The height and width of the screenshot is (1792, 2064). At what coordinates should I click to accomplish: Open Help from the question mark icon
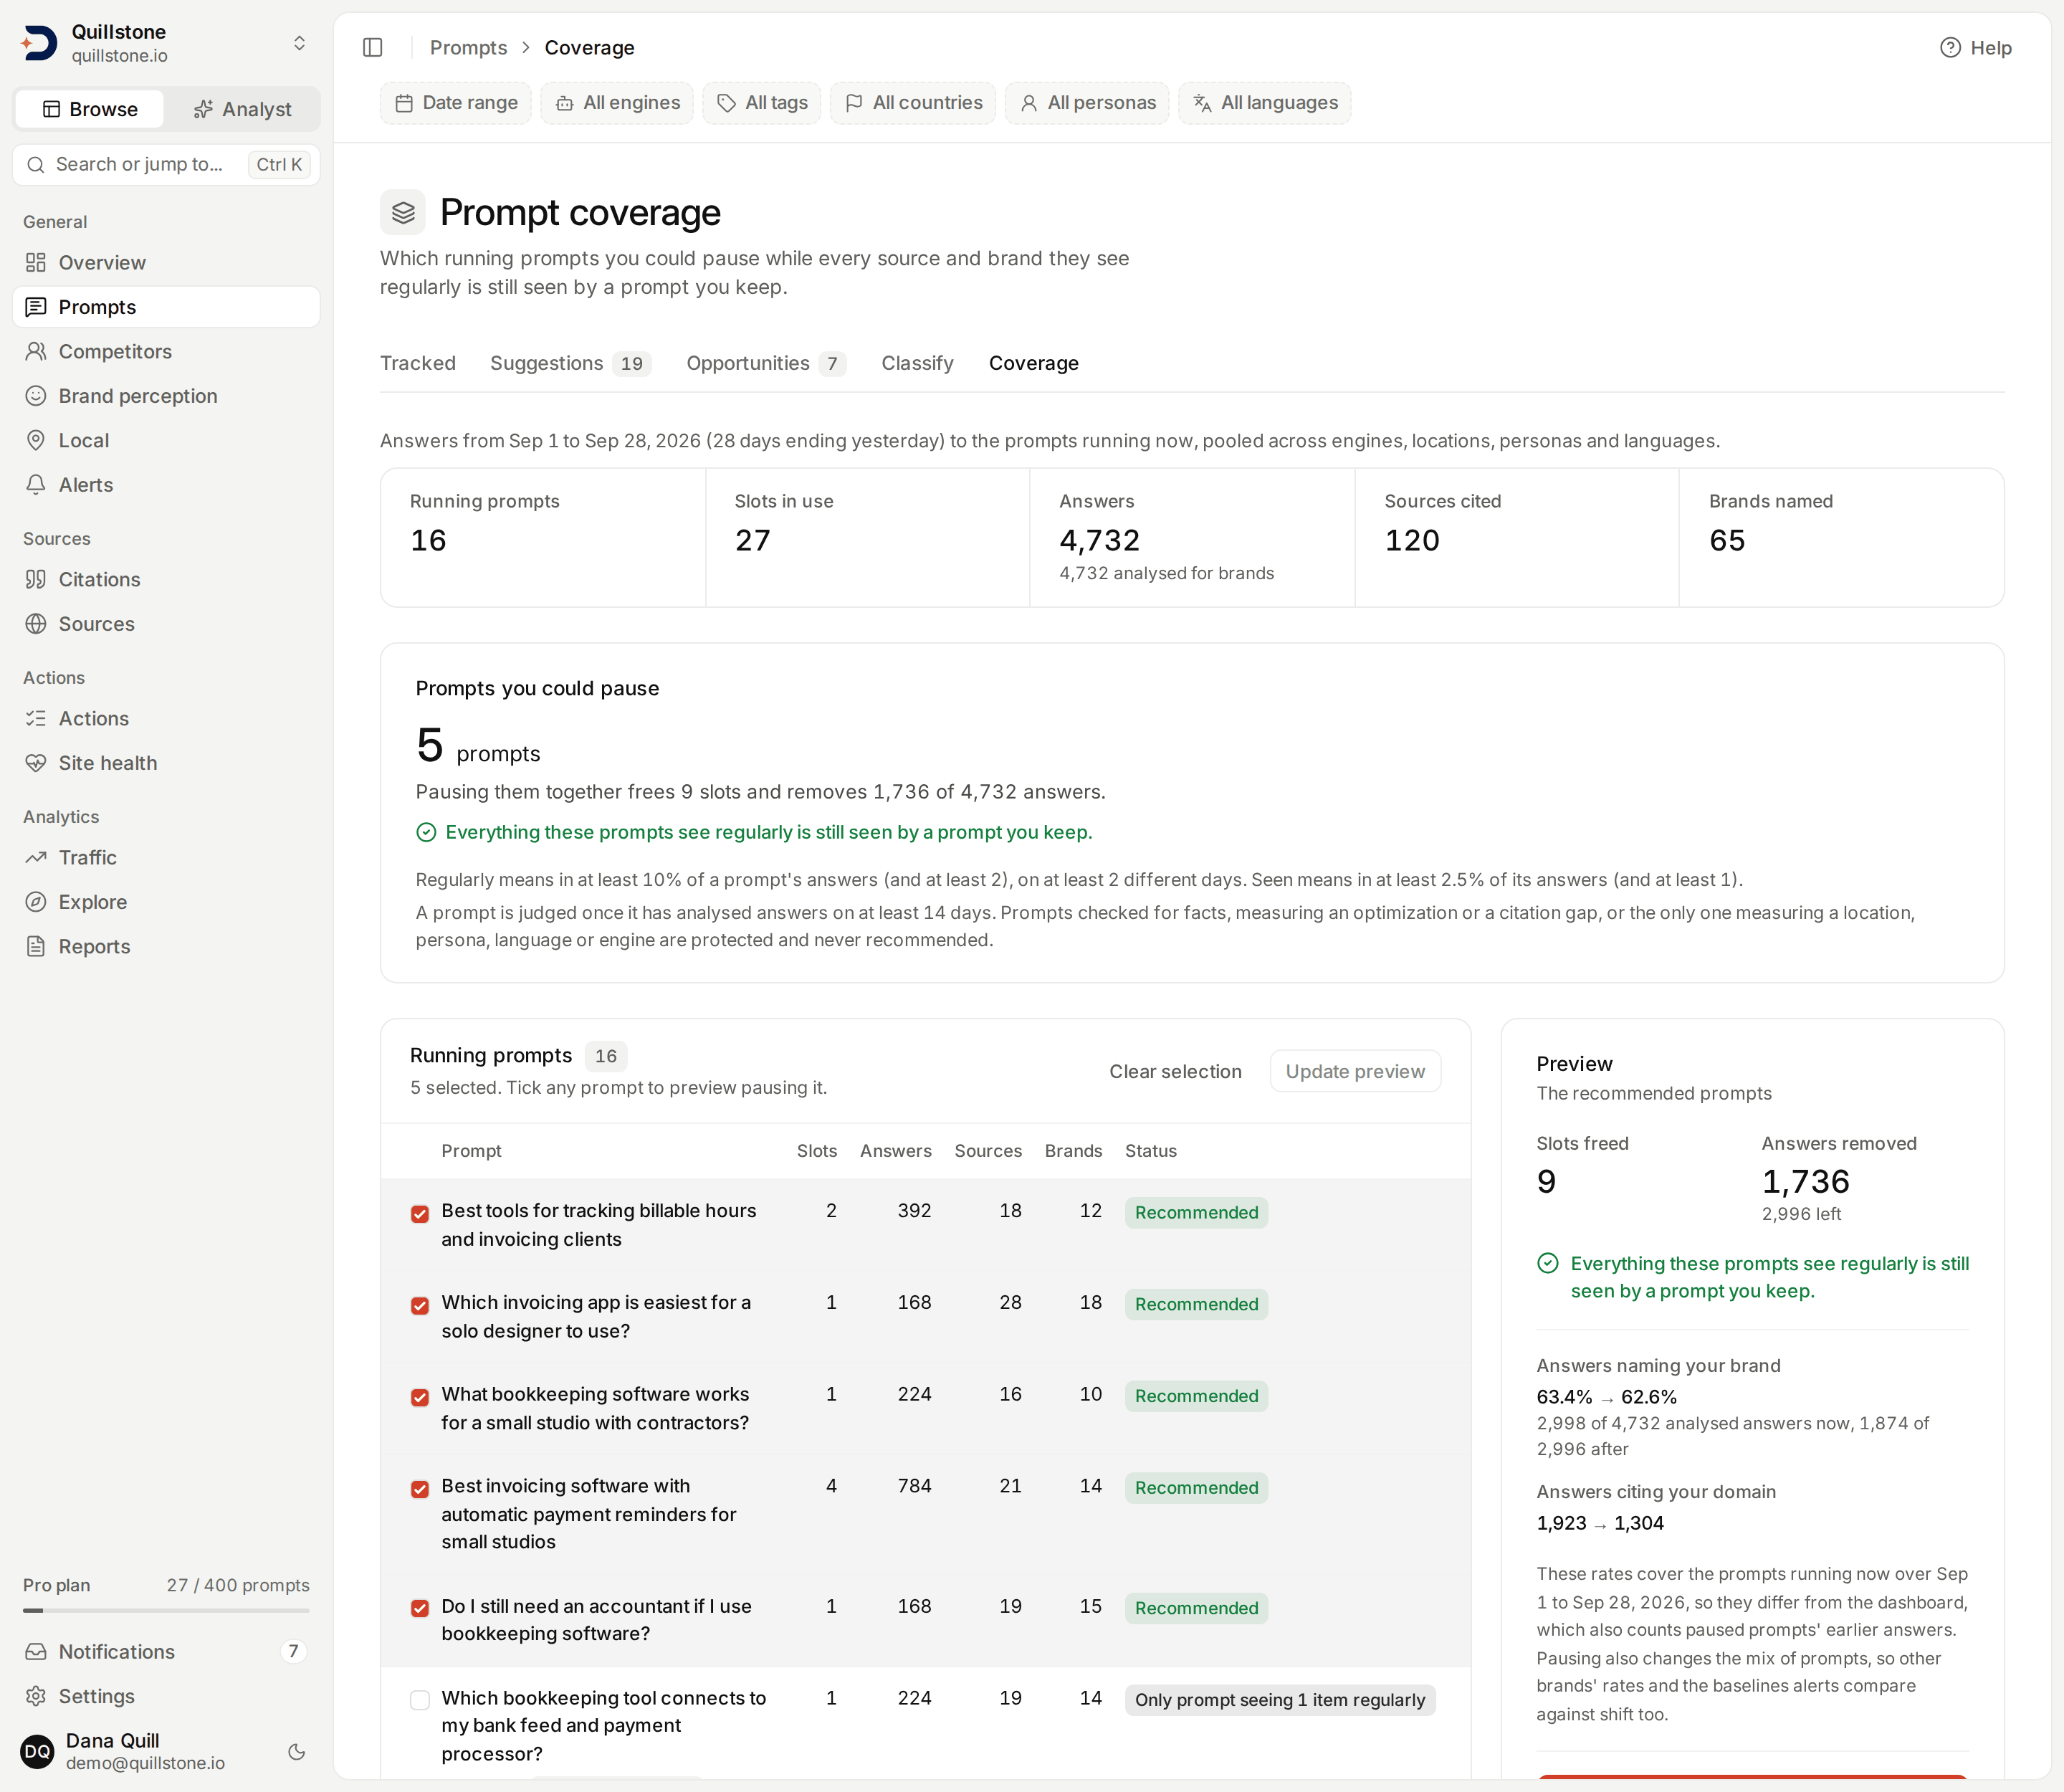click(1975, 47)
